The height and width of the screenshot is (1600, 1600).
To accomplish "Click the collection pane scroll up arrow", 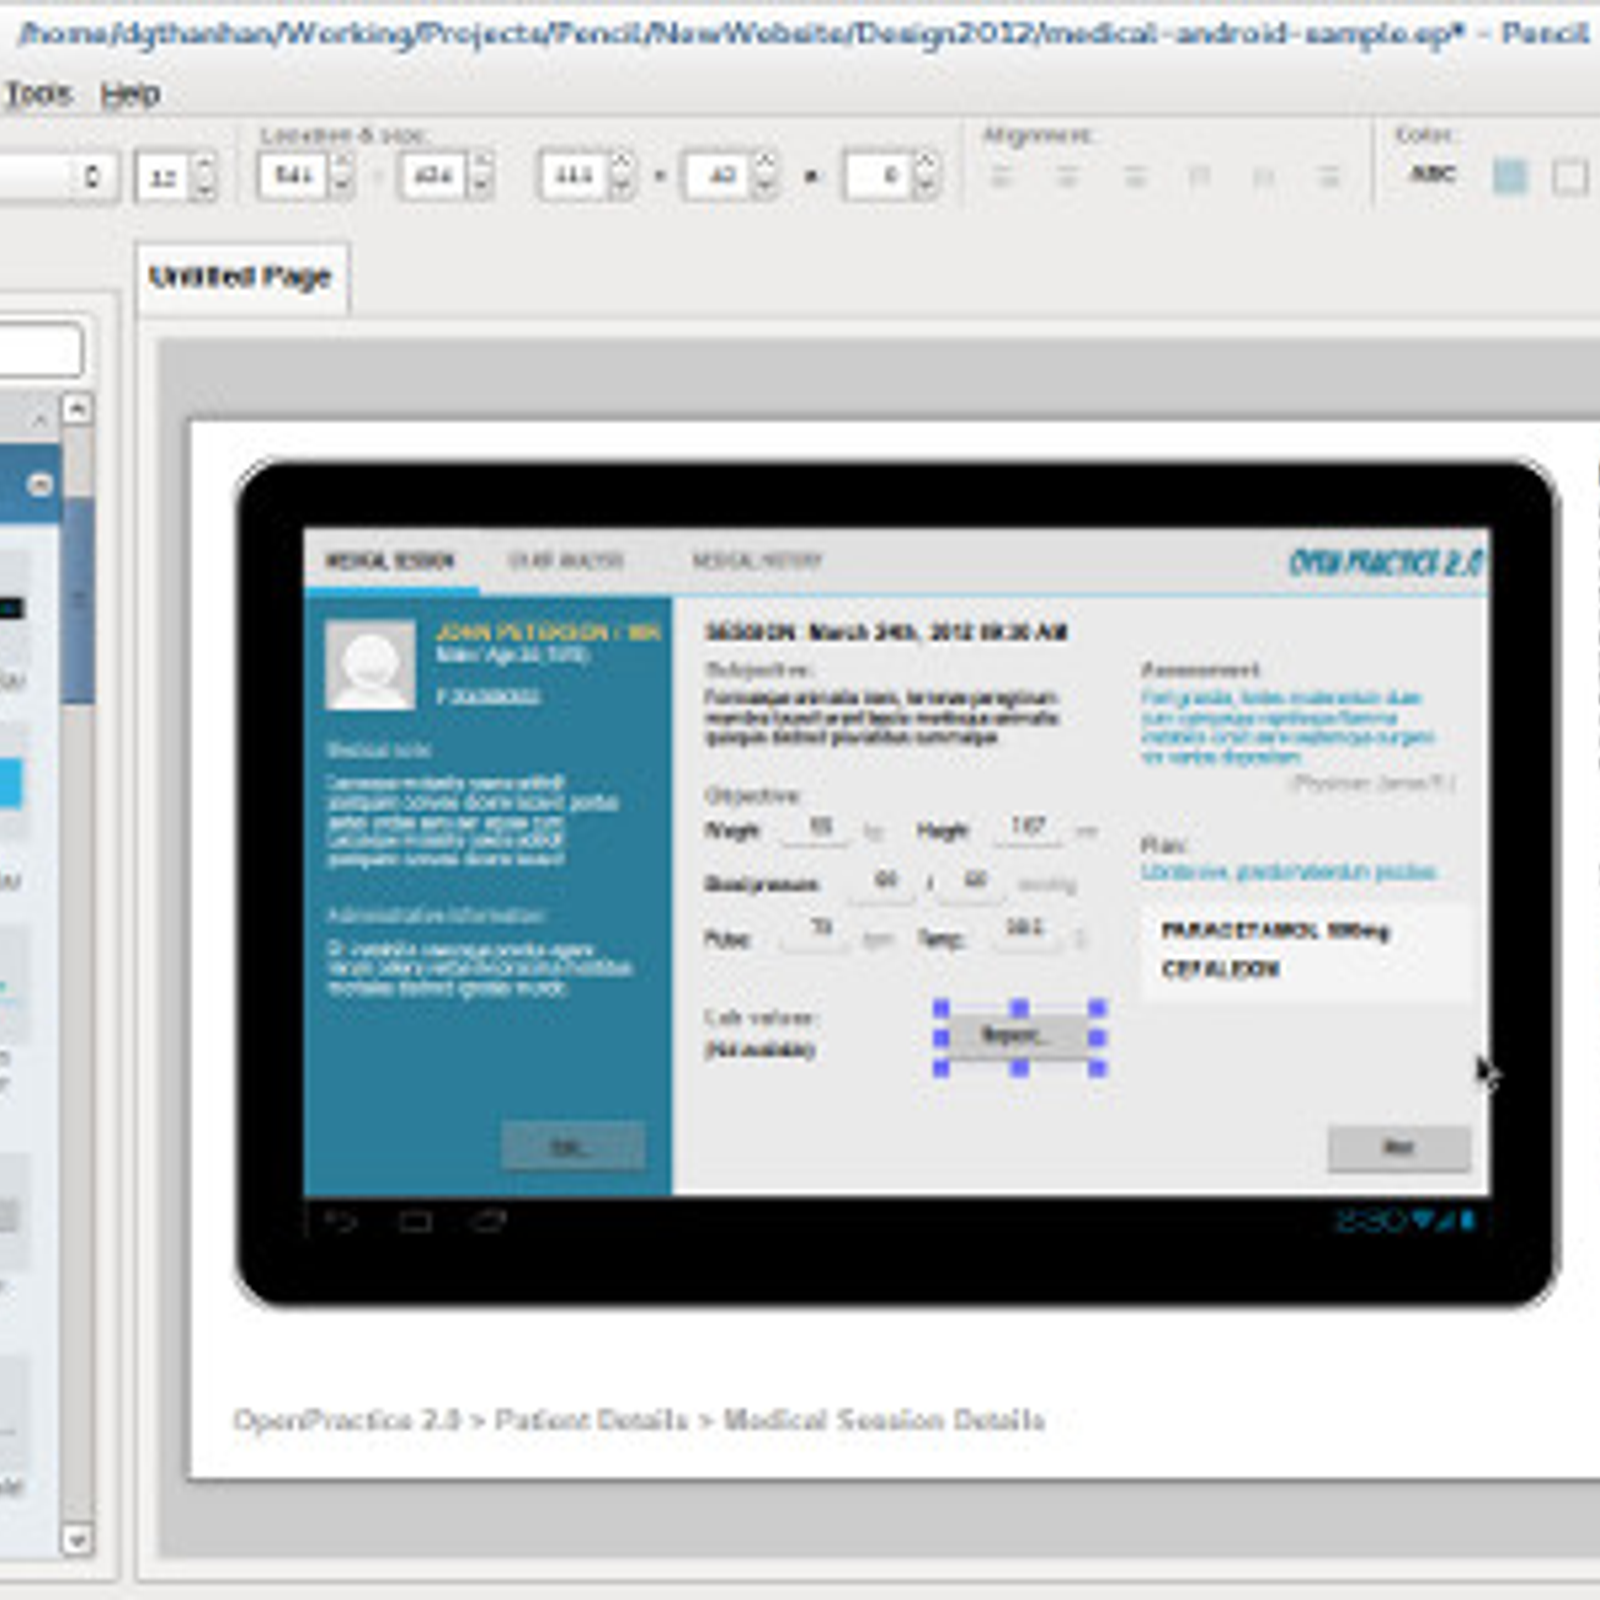I will coord(77,409).
